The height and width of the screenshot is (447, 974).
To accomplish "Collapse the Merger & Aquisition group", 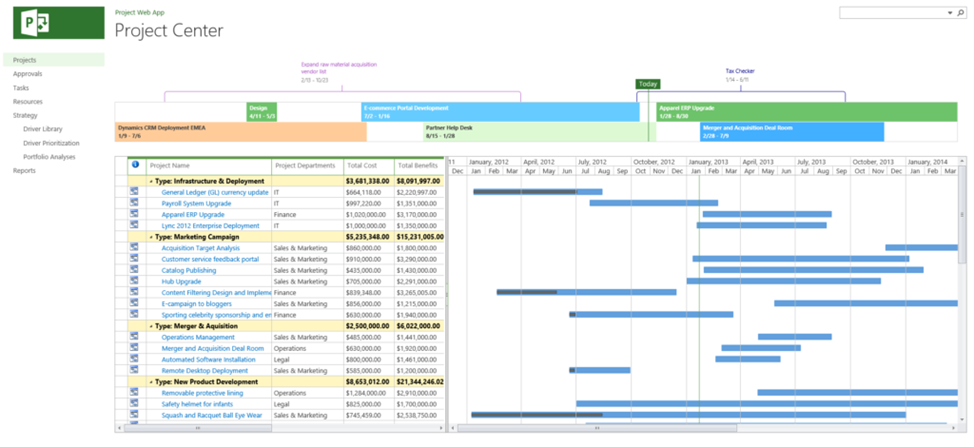I will 151,326.
